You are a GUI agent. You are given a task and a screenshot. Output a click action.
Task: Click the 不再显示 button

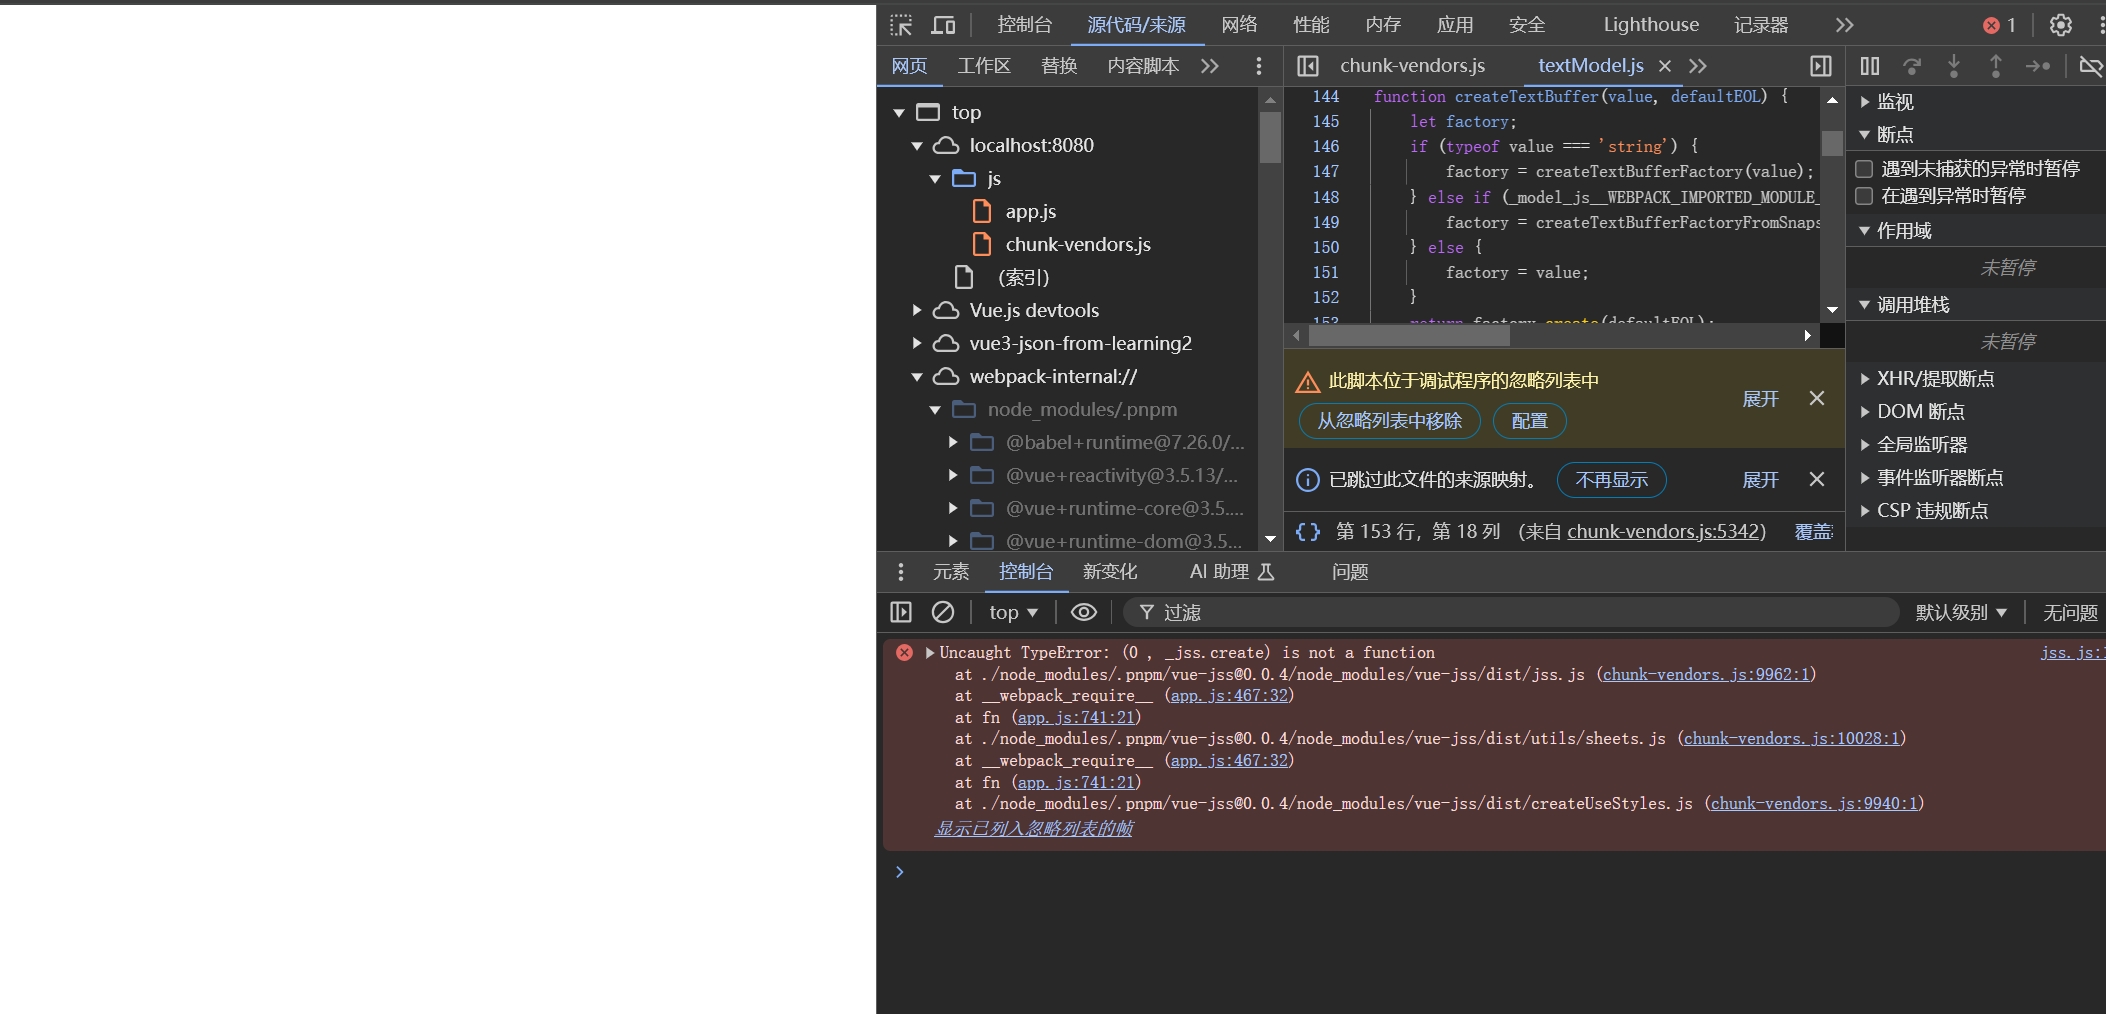tap(1611, 480)
